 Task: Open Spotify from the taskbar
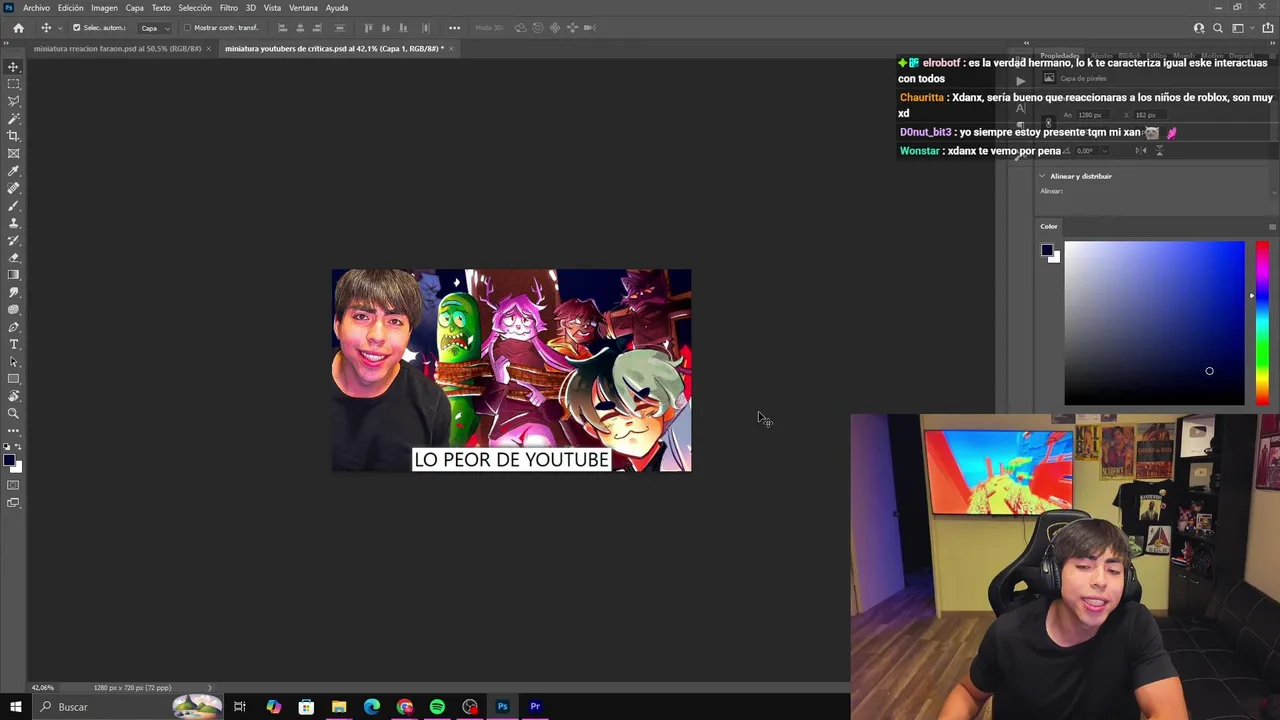click(437, 707)
